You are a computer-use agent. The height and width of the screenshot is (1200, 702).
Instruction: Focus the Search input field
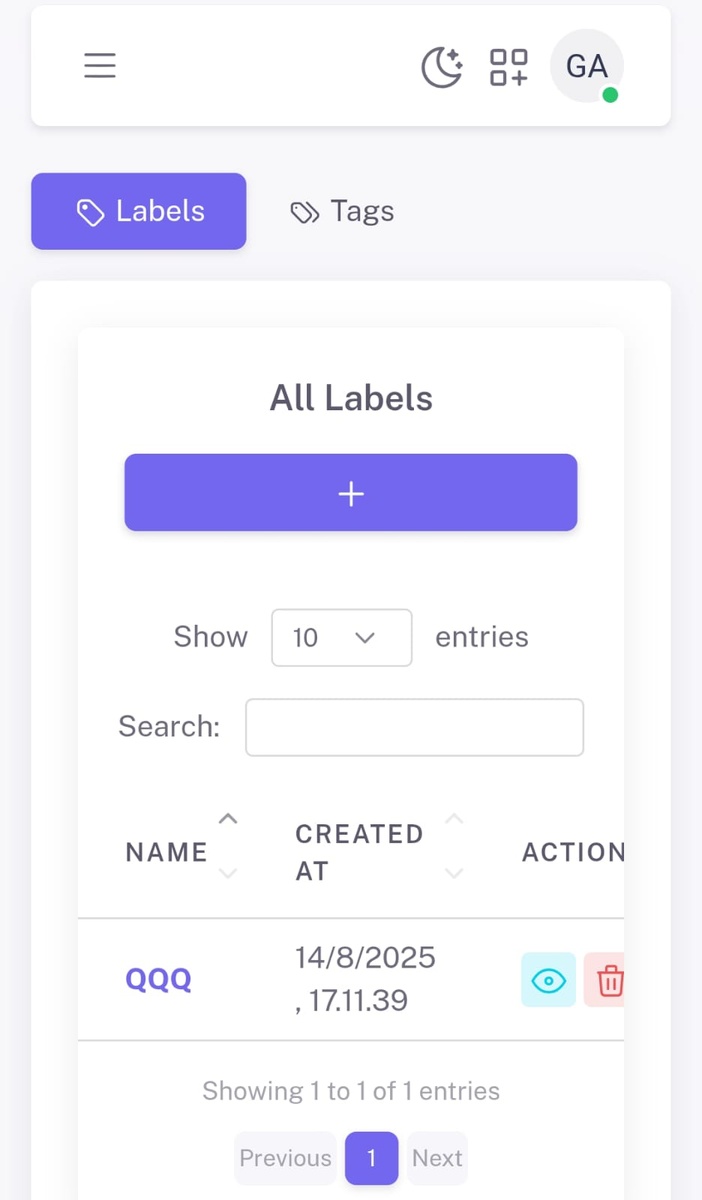(x=414, y=727)
